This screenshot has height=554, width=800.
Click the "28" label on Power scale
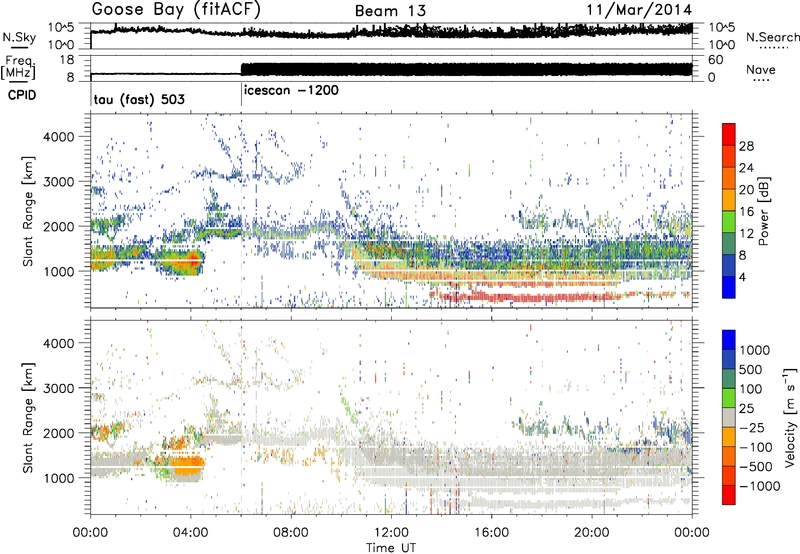coord(746,146)
